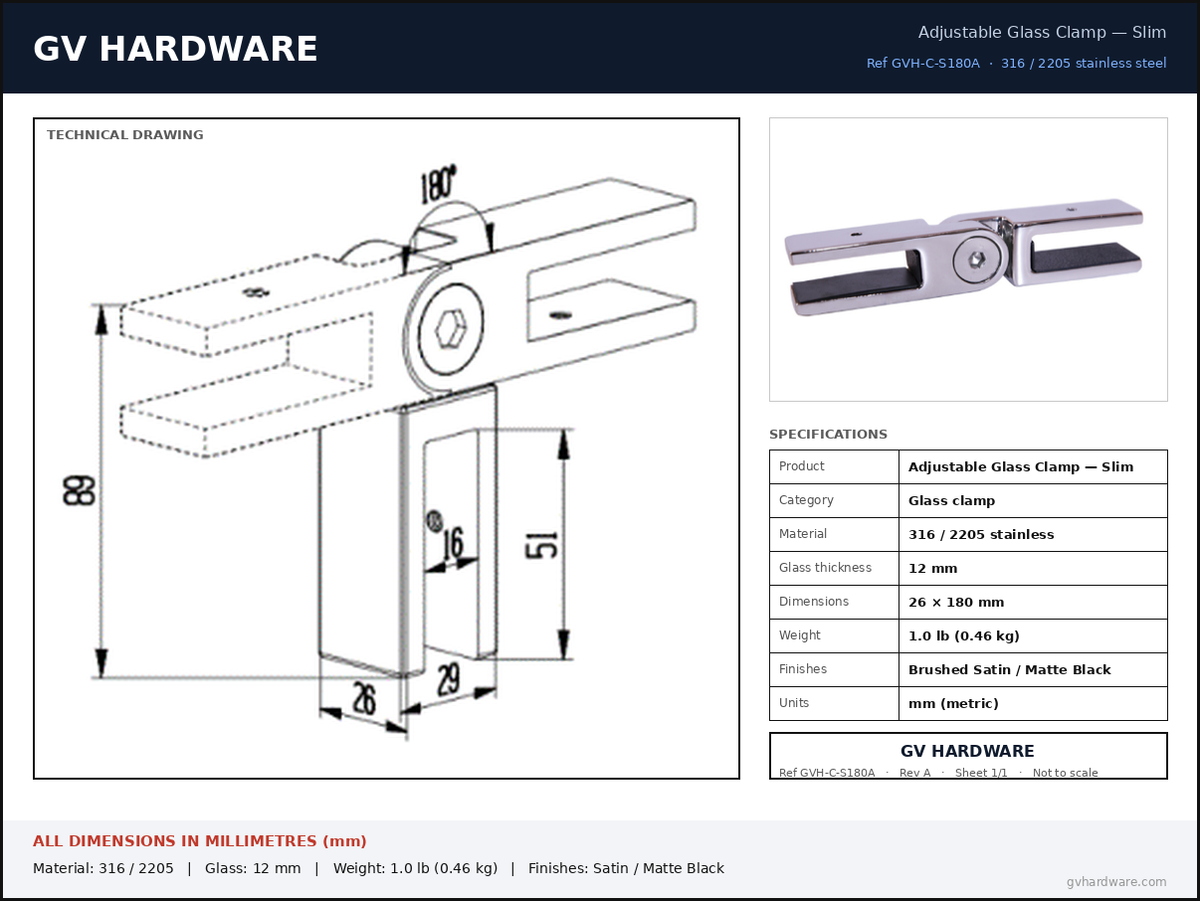
Task: Click 'Glass: 12 mm' in the footer
Action: tap(253, 868)
